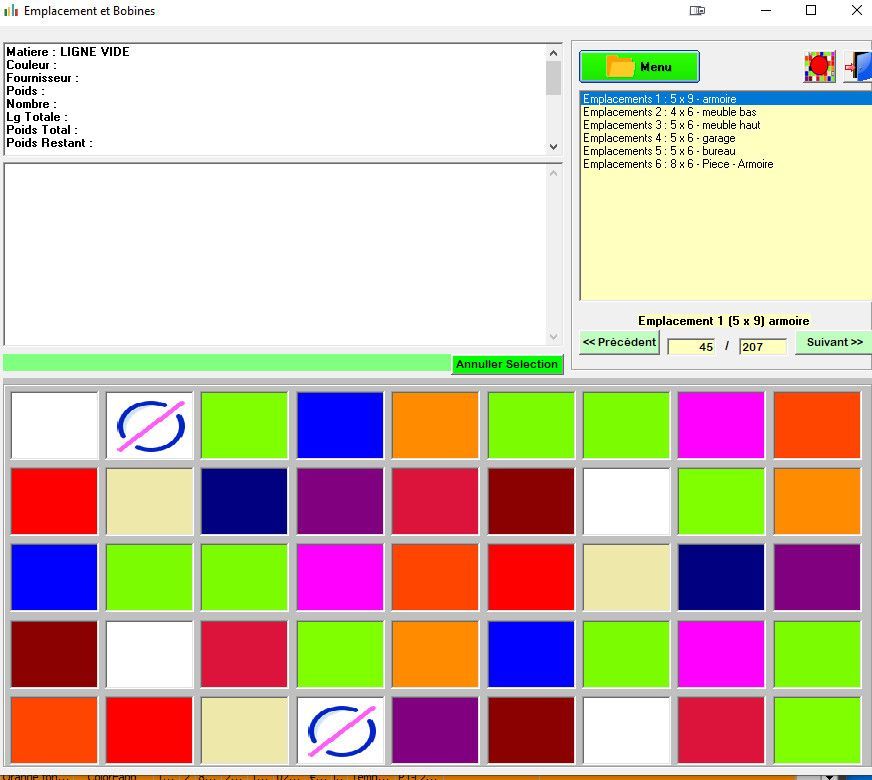
Task: Click the up arrow of the empty text box scrollbar
Action: point(553,173)
